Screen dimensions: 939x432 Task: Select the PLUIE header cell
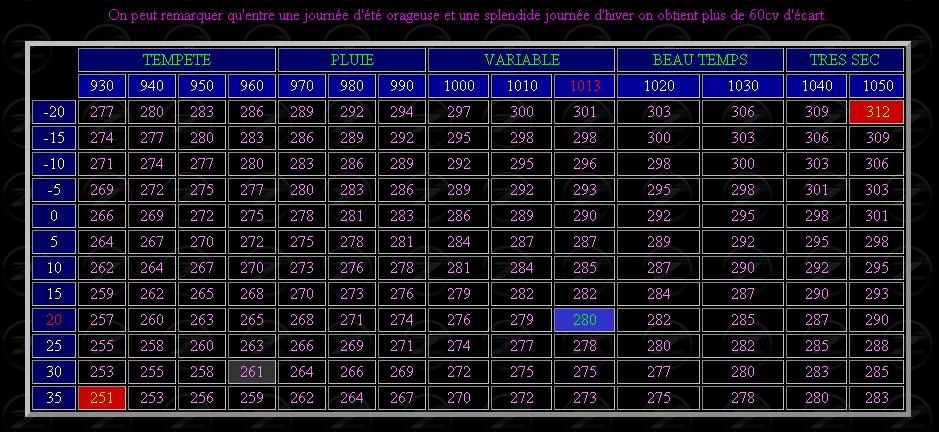[352, 60]
